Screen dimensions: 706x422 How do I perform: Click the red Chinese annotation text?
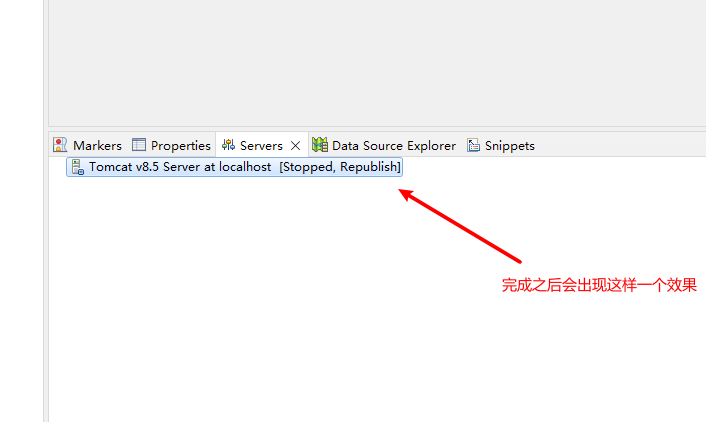pyautogui.click(x=599, y=285)
